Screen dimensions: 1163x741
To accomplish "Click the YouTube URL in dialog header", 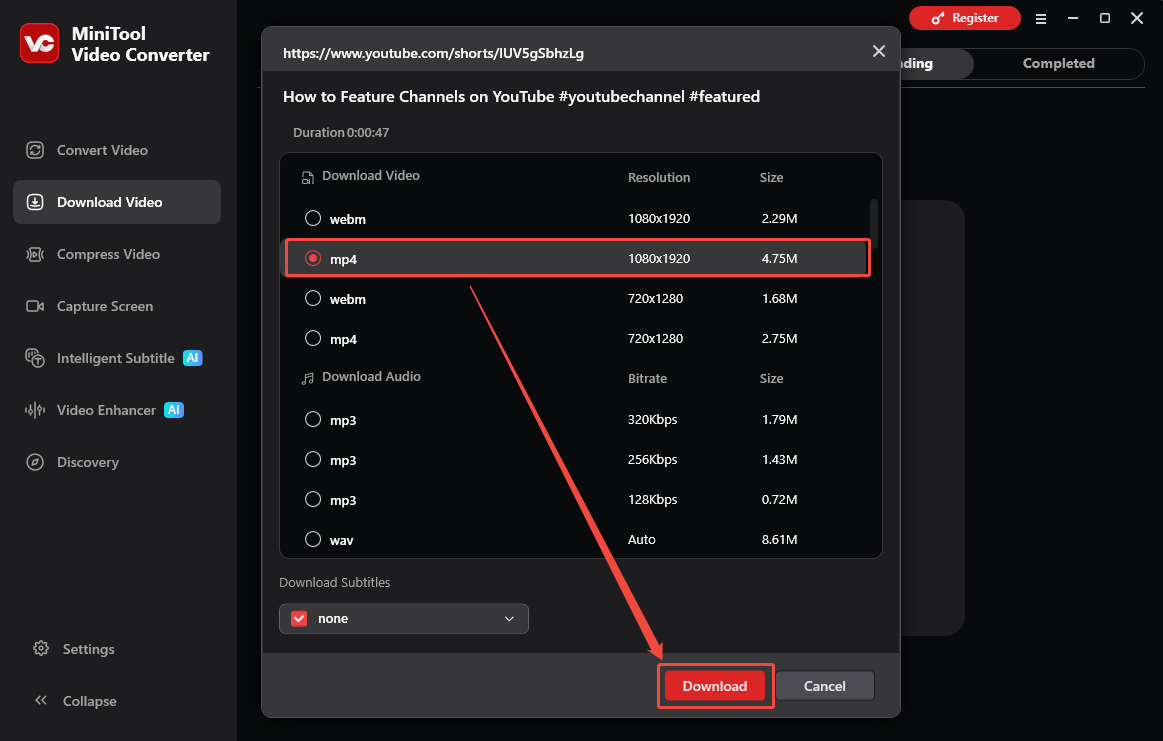I will pyautogui.click(x=433, y=53).
